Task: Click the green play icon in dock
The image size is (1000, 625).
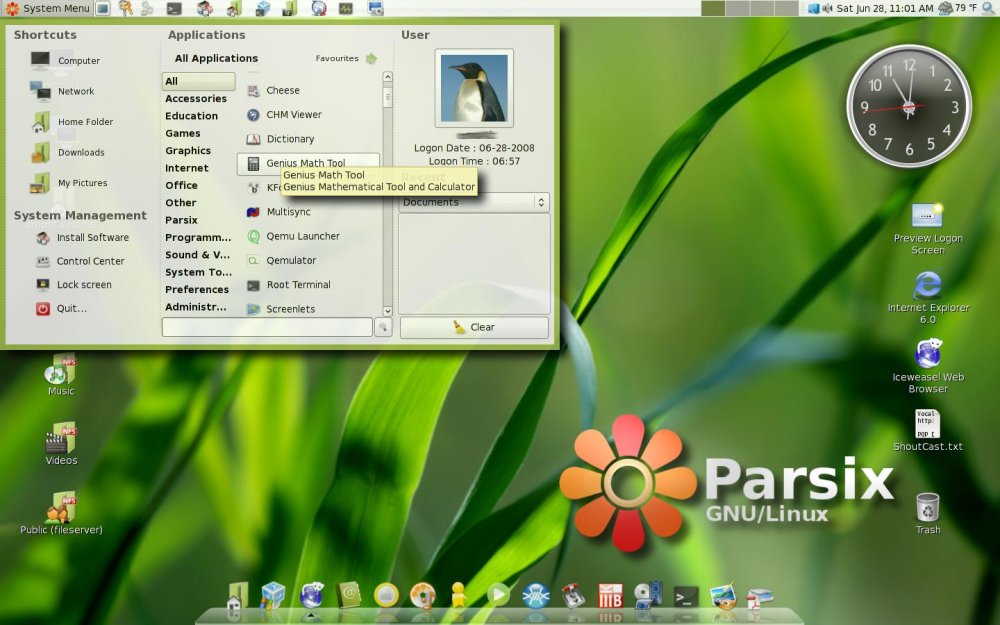Action: (498, 595)
